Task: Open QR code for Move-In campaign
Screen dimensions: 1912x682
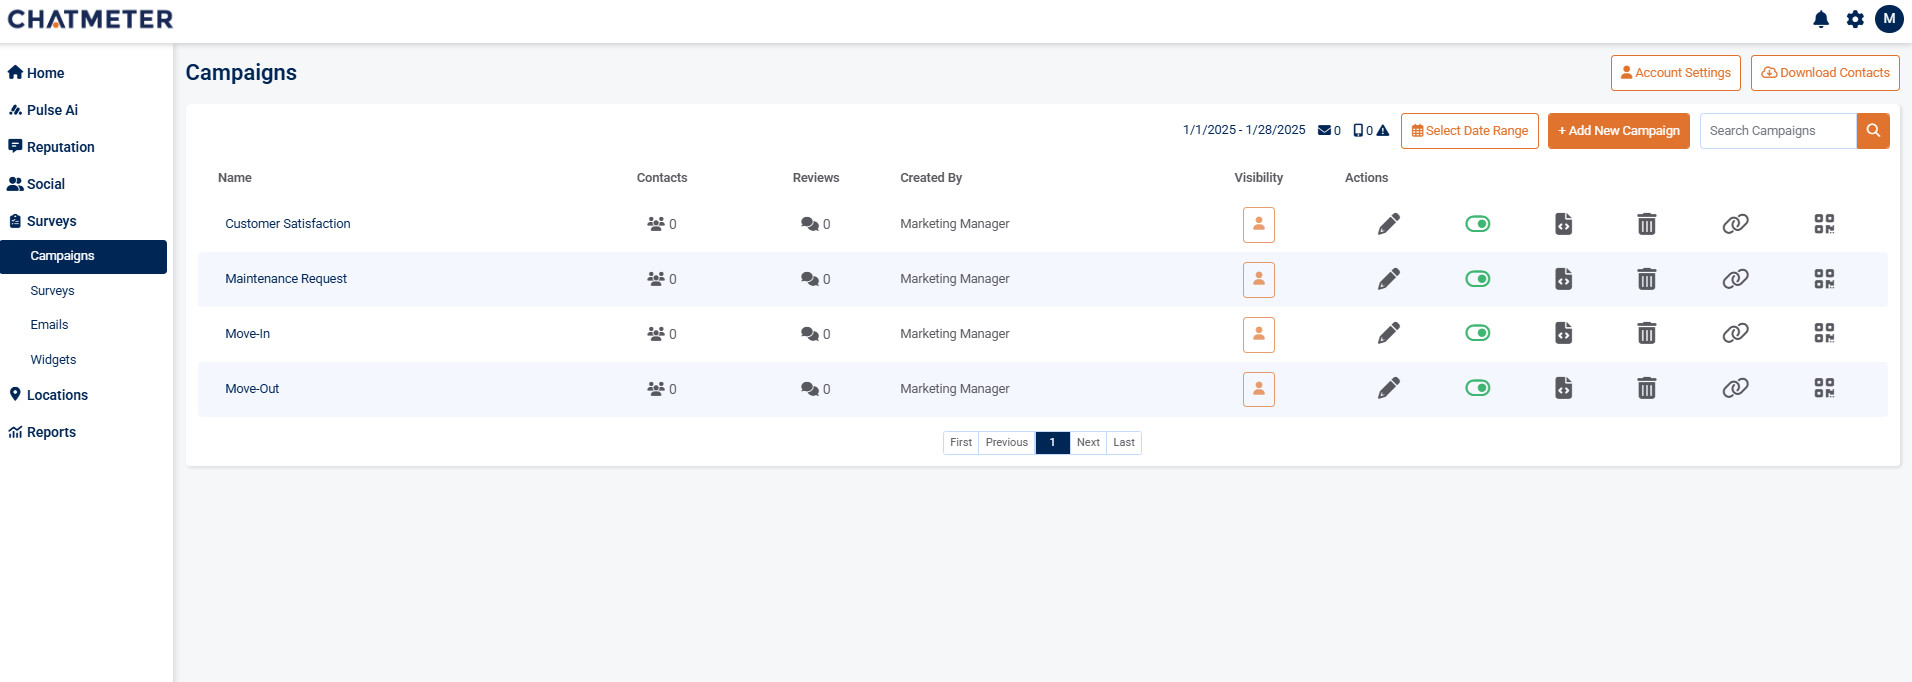Action: tap(1824, 333)
